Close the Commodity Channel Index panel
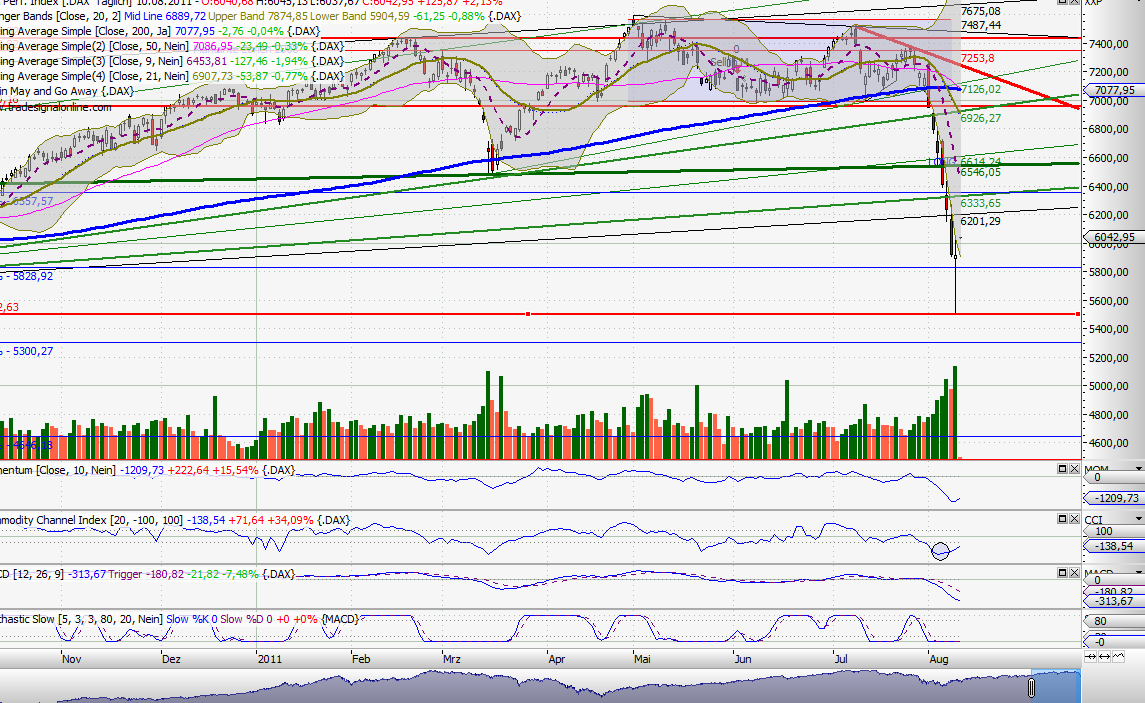This screenshot has height=703, width=1145. [1074, 519]
